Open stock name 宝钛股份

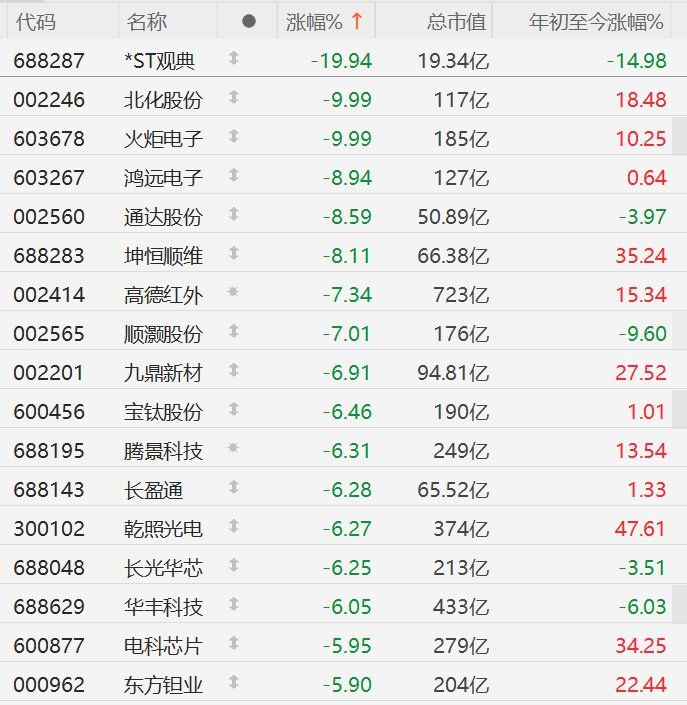tap(164, 412)
